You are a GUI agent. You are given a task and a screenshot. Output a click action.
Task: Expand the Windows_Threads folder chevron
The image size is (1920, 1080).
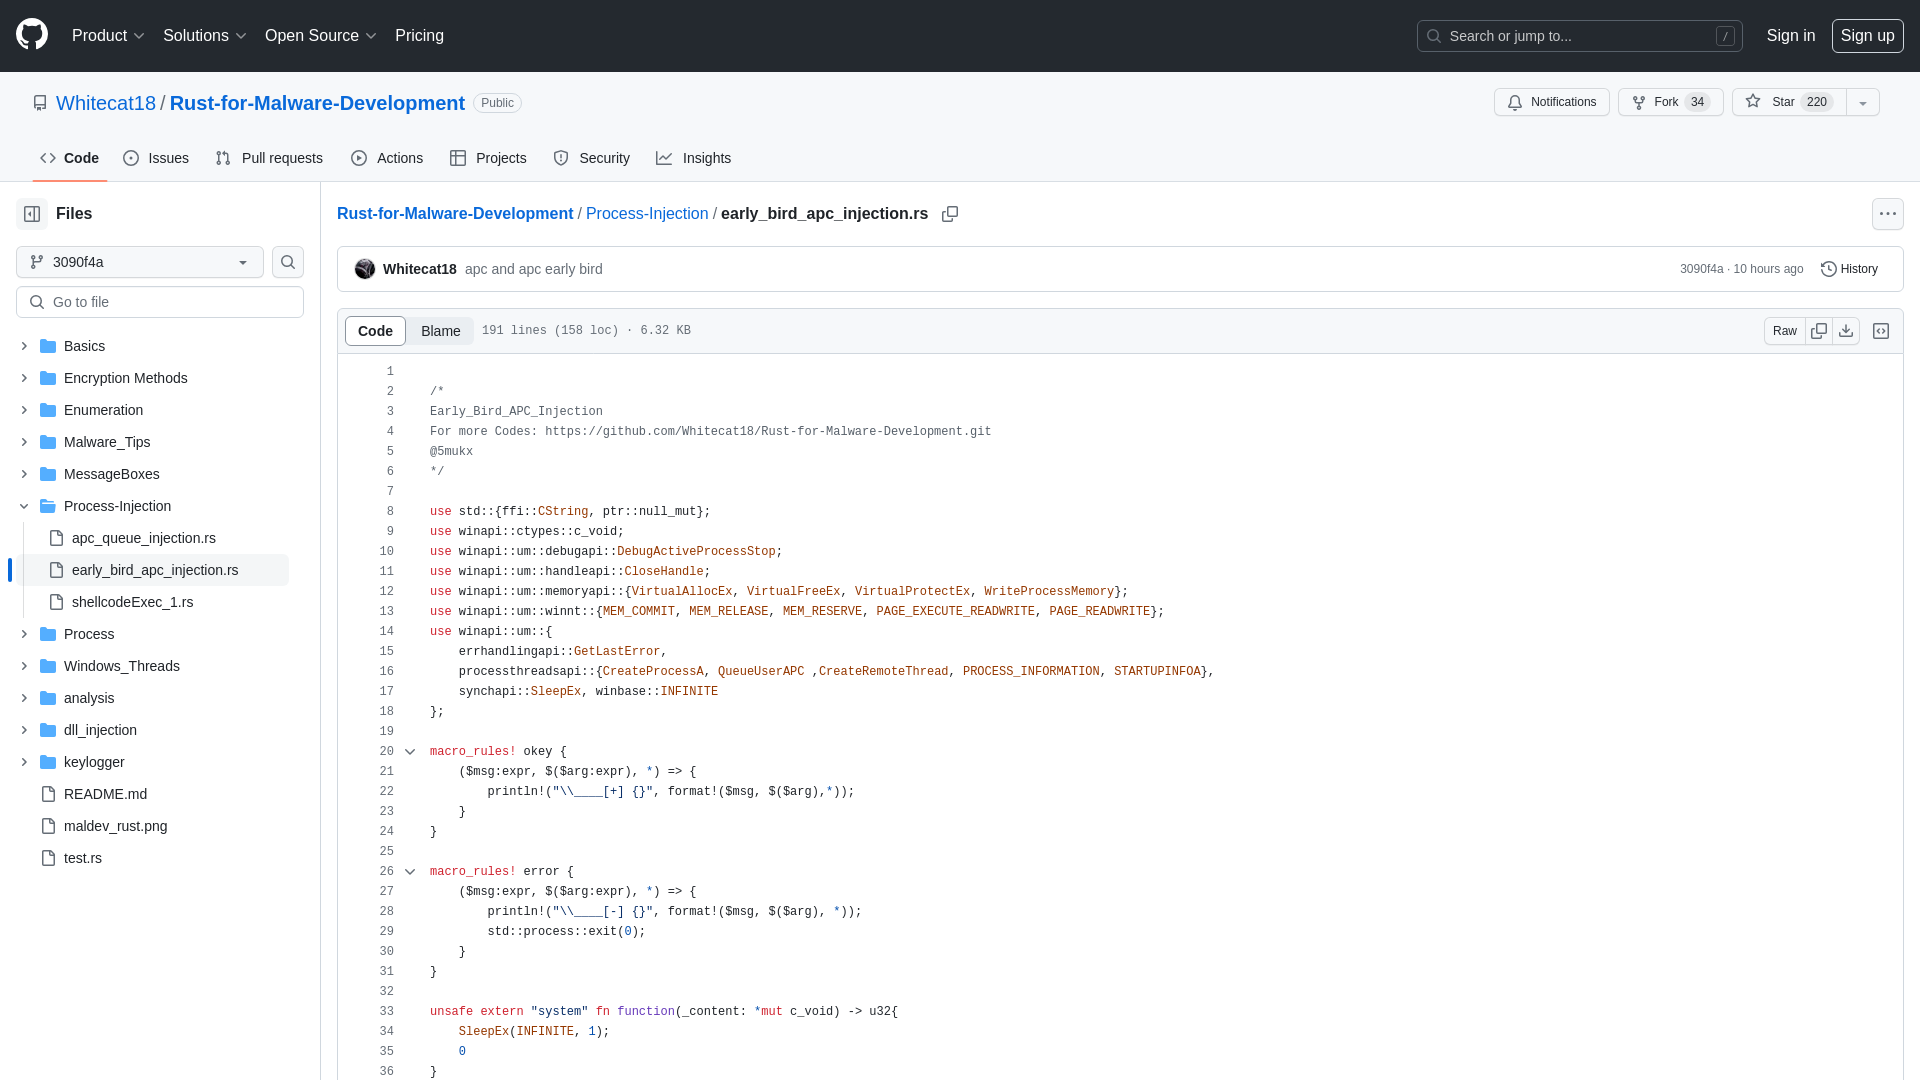click(x=24, y=666)
